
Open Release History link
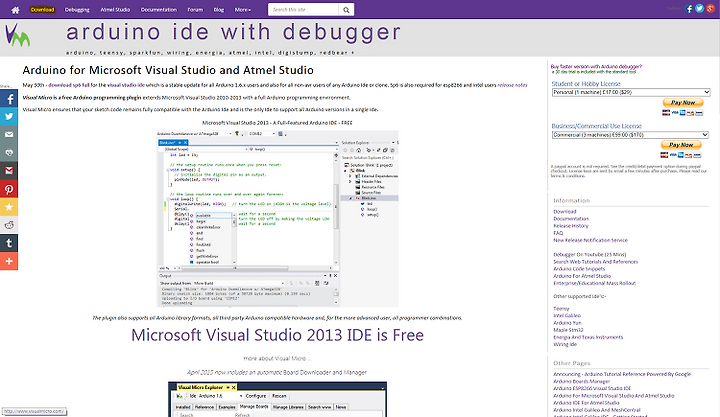click(571, 226)
